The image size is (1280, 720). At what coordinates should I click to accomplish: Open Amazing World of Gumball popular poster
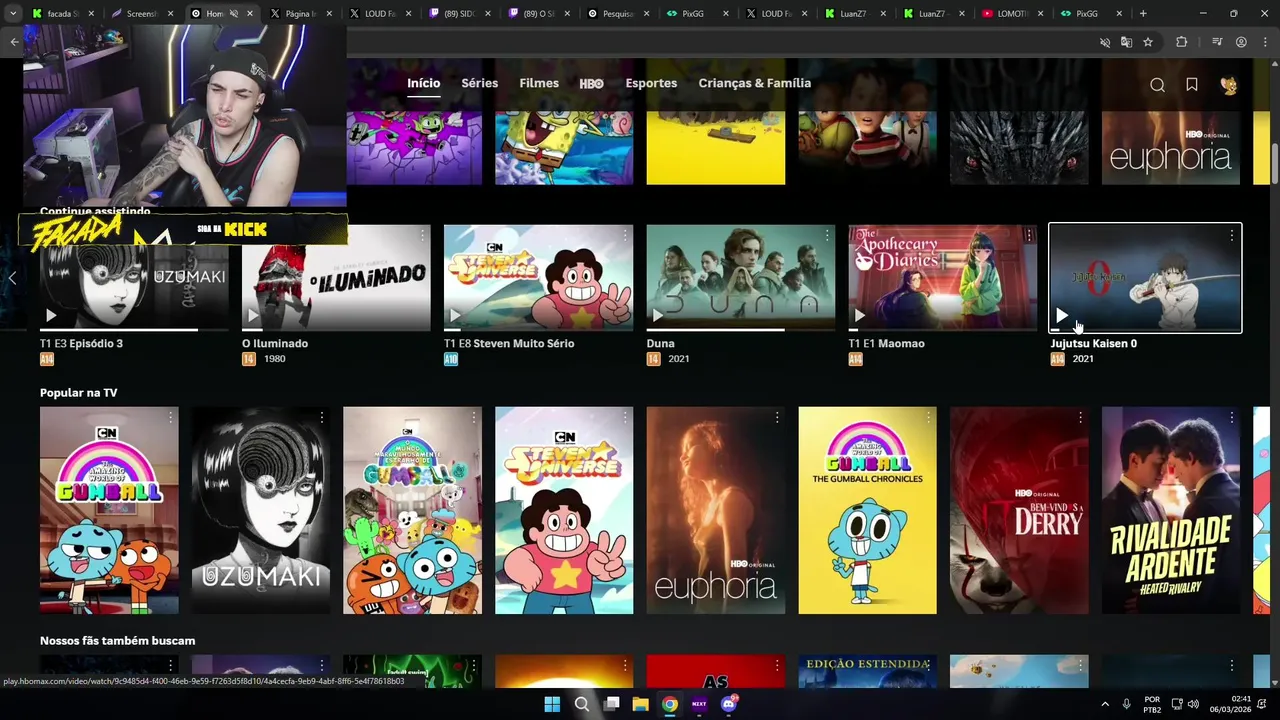click(x=109, y=510)
